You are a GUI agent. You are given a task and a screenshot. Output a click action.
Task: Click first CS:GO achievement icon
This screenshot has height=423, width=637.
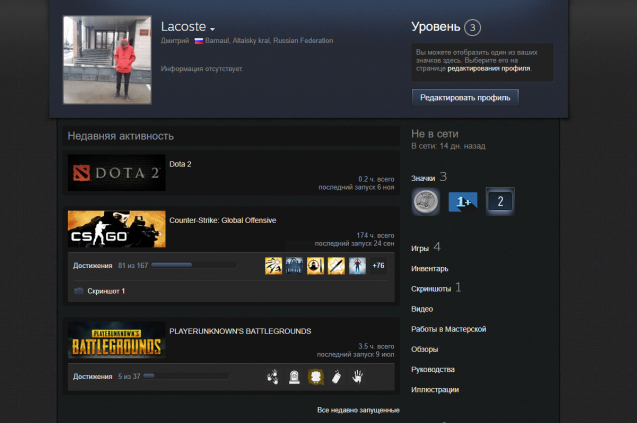273,266
